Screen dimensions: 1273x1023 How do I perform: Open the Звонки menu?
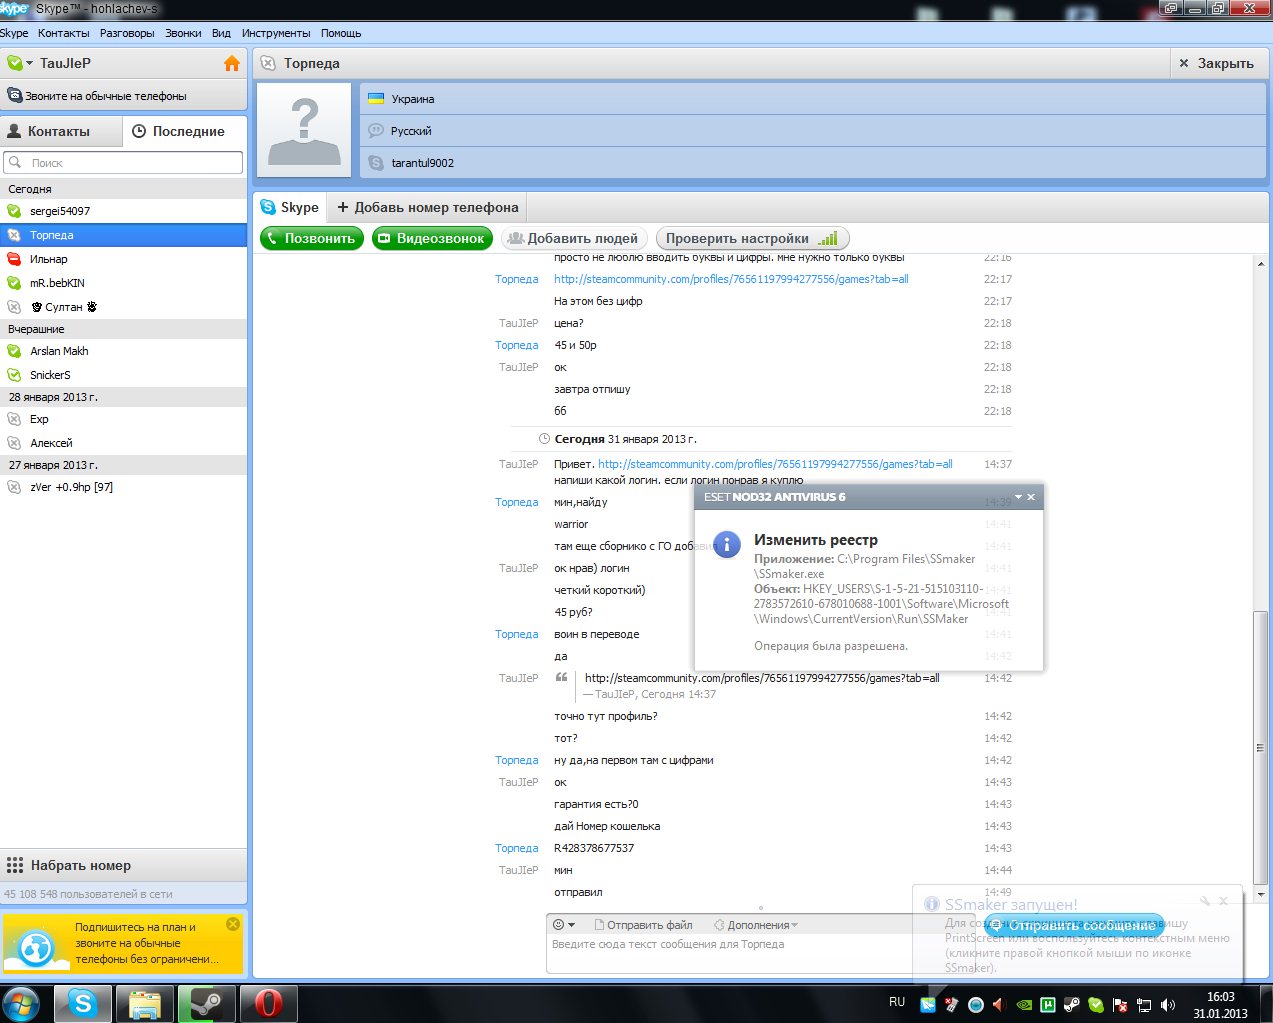pos(183,33)
